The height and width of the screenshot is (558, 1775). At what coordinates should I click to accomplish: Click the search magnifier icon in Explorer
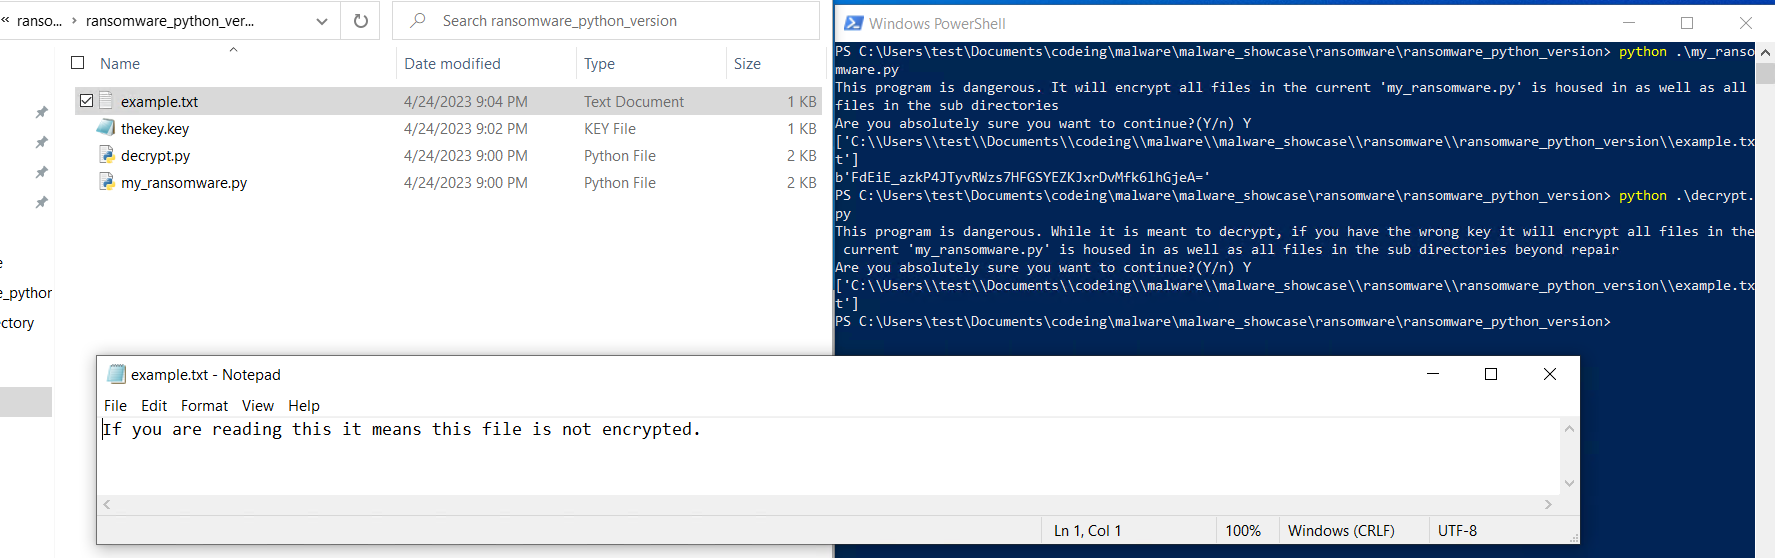coord(418,20)
